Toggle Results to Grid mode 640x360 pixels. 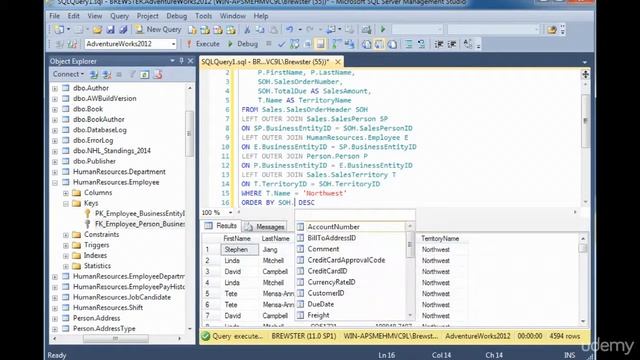pos(379,44)
